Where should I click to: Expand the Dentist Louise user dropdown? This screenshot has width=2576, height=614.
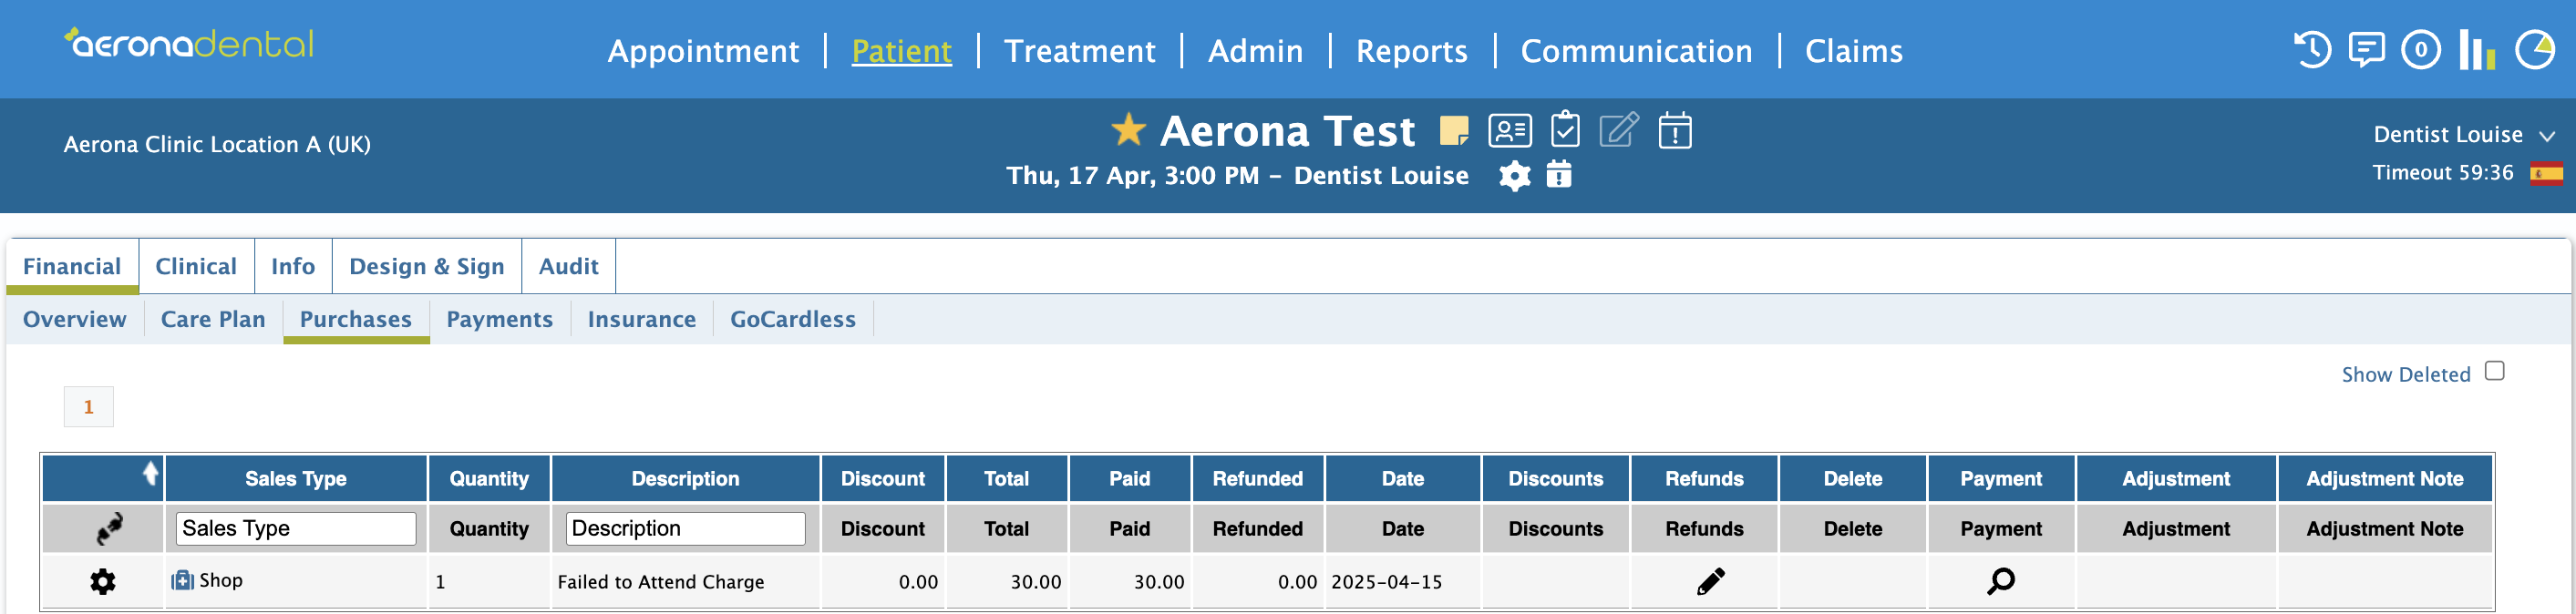point(2546,136)
